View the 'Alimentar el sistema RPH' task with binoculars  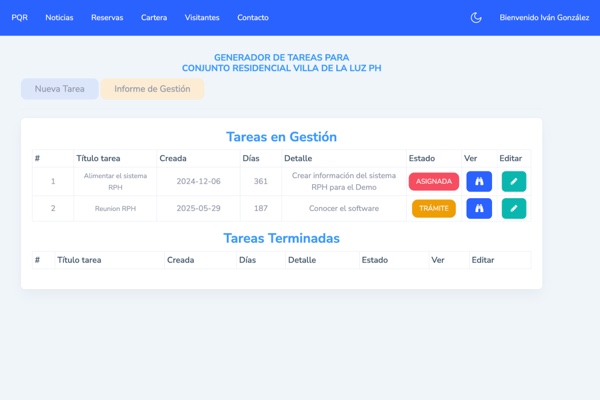click(479, 182)
